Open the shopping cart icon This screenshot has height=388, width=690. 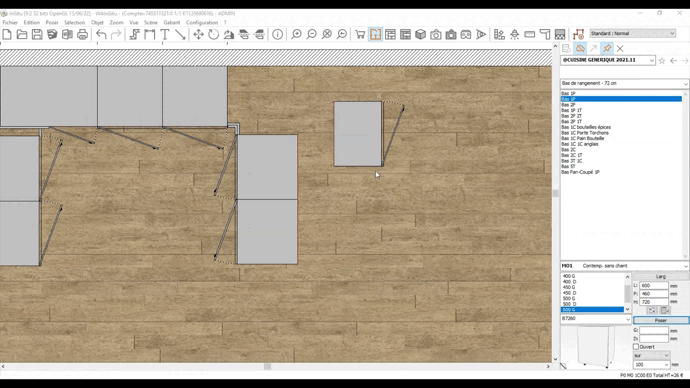click(x=360, y=34)
